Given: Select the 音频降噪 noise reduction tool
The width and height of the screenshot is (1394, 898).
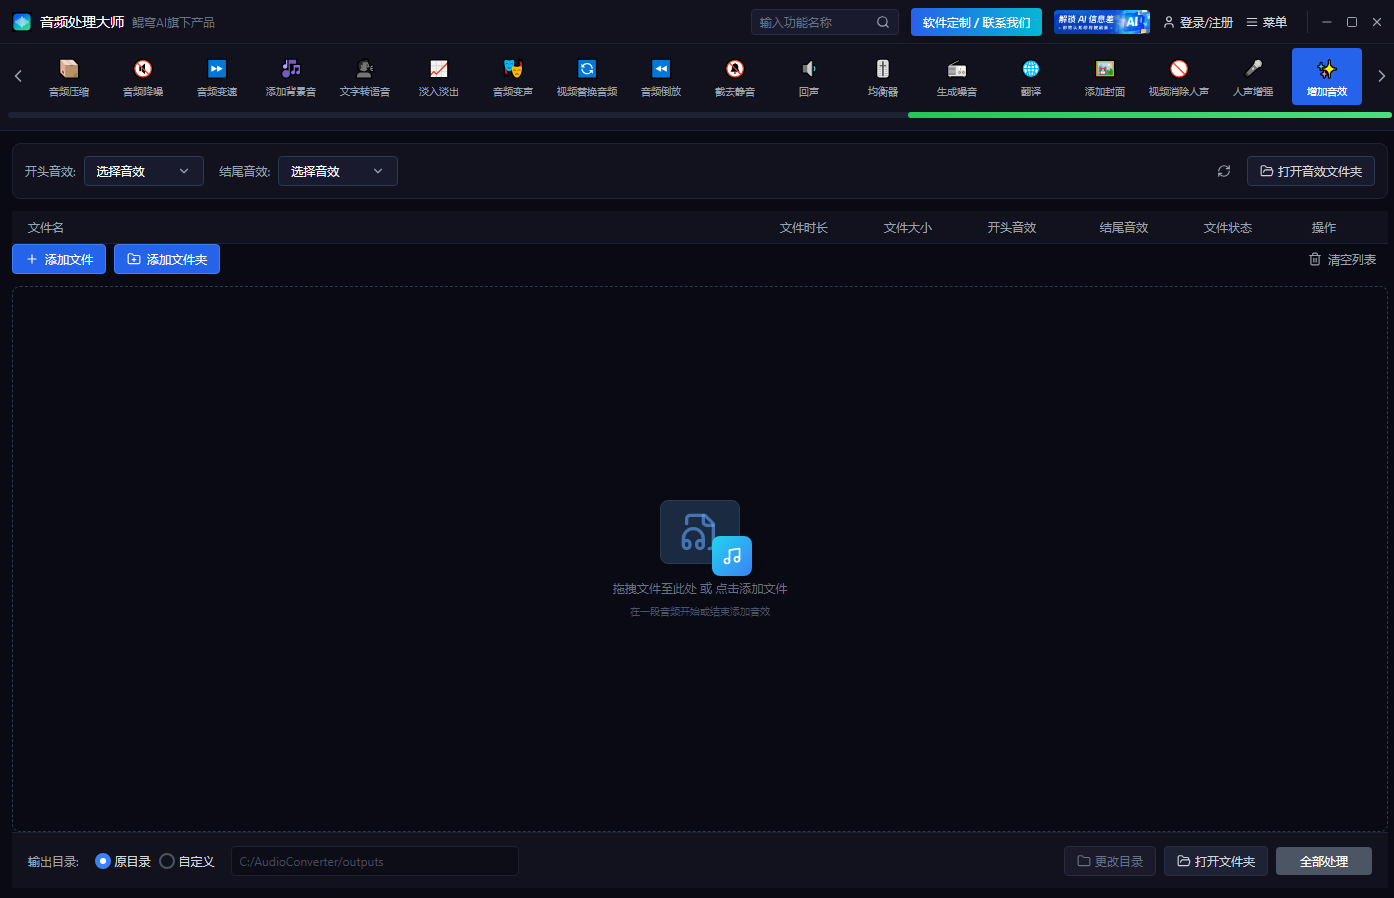Looking at the screenshot, I should [x=142, y=78].
